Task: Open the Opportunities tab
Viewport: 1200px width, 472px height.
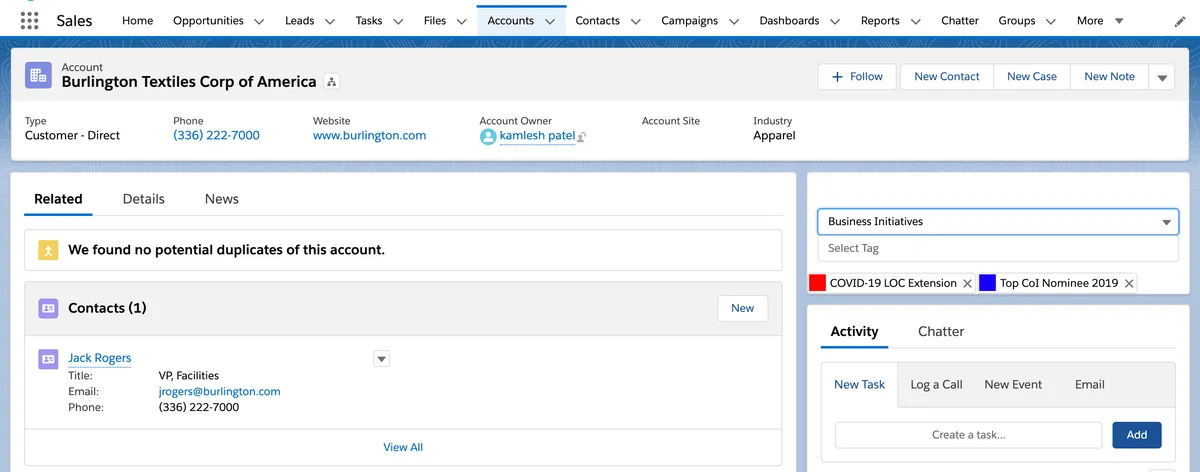Action: coord(208,21)
